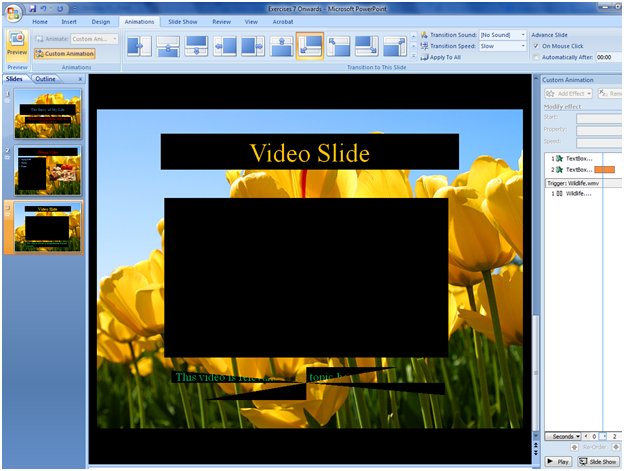Select the first slide thumbnail
624x471 pixels.
pos(46,111)
